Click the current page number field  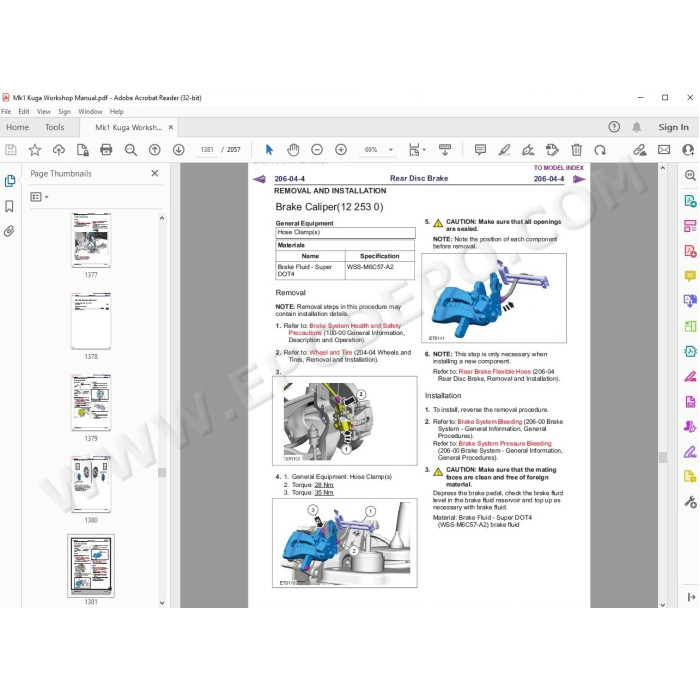coord(207,150)
